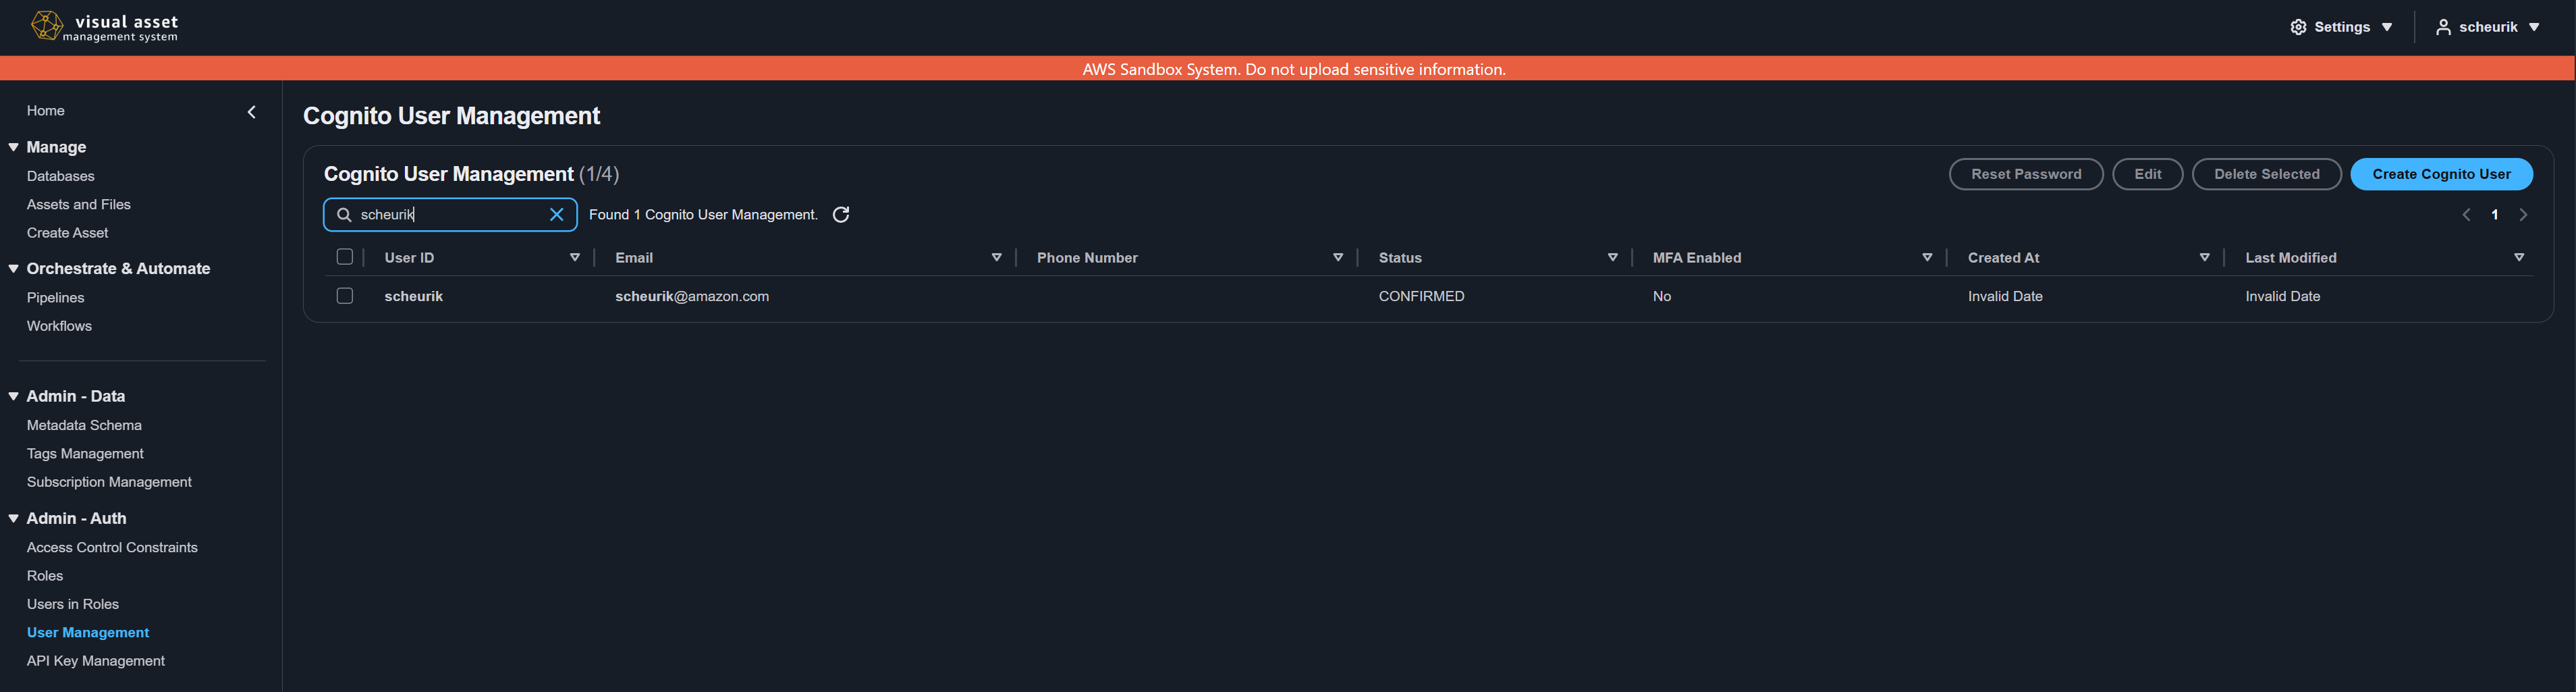
Task: Click the Delete Selected button
Action: [x=2266, y=174]
